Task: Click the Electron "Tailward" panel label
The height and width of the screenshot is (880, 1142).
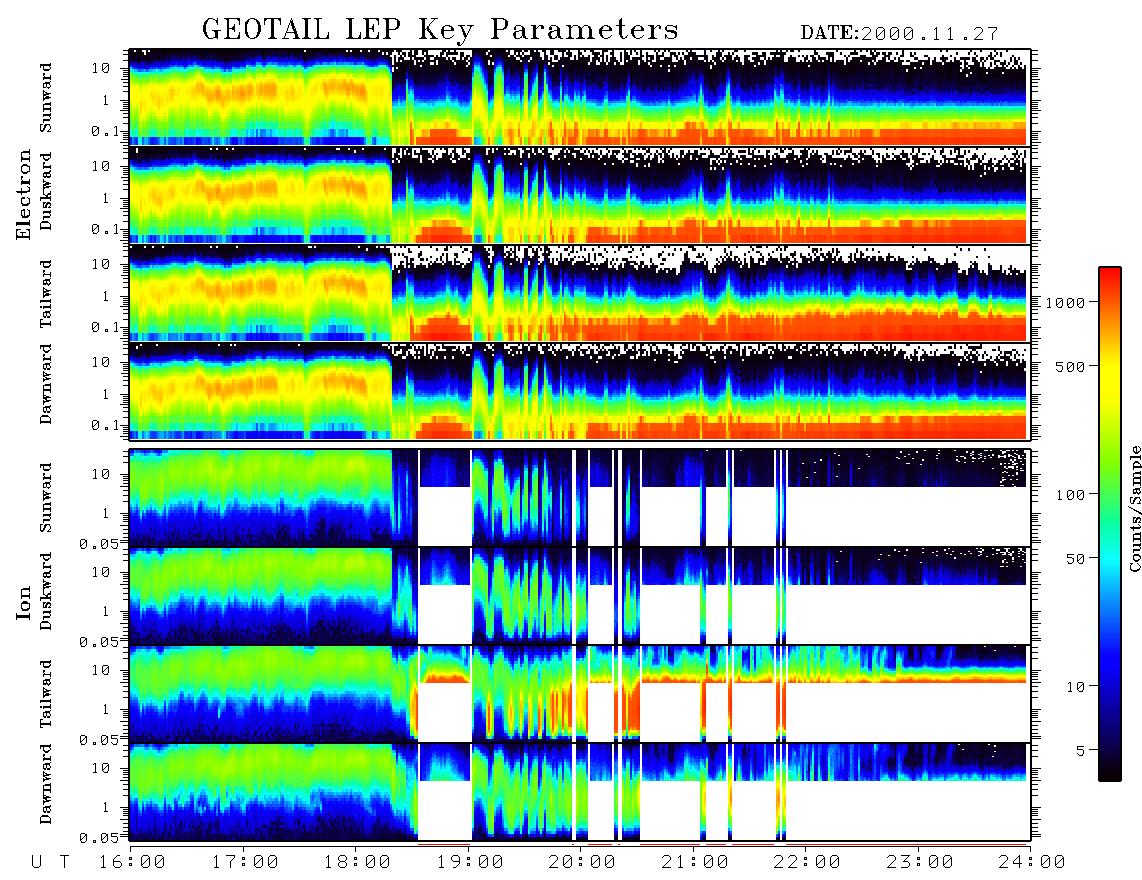Action: pos(46,293)
